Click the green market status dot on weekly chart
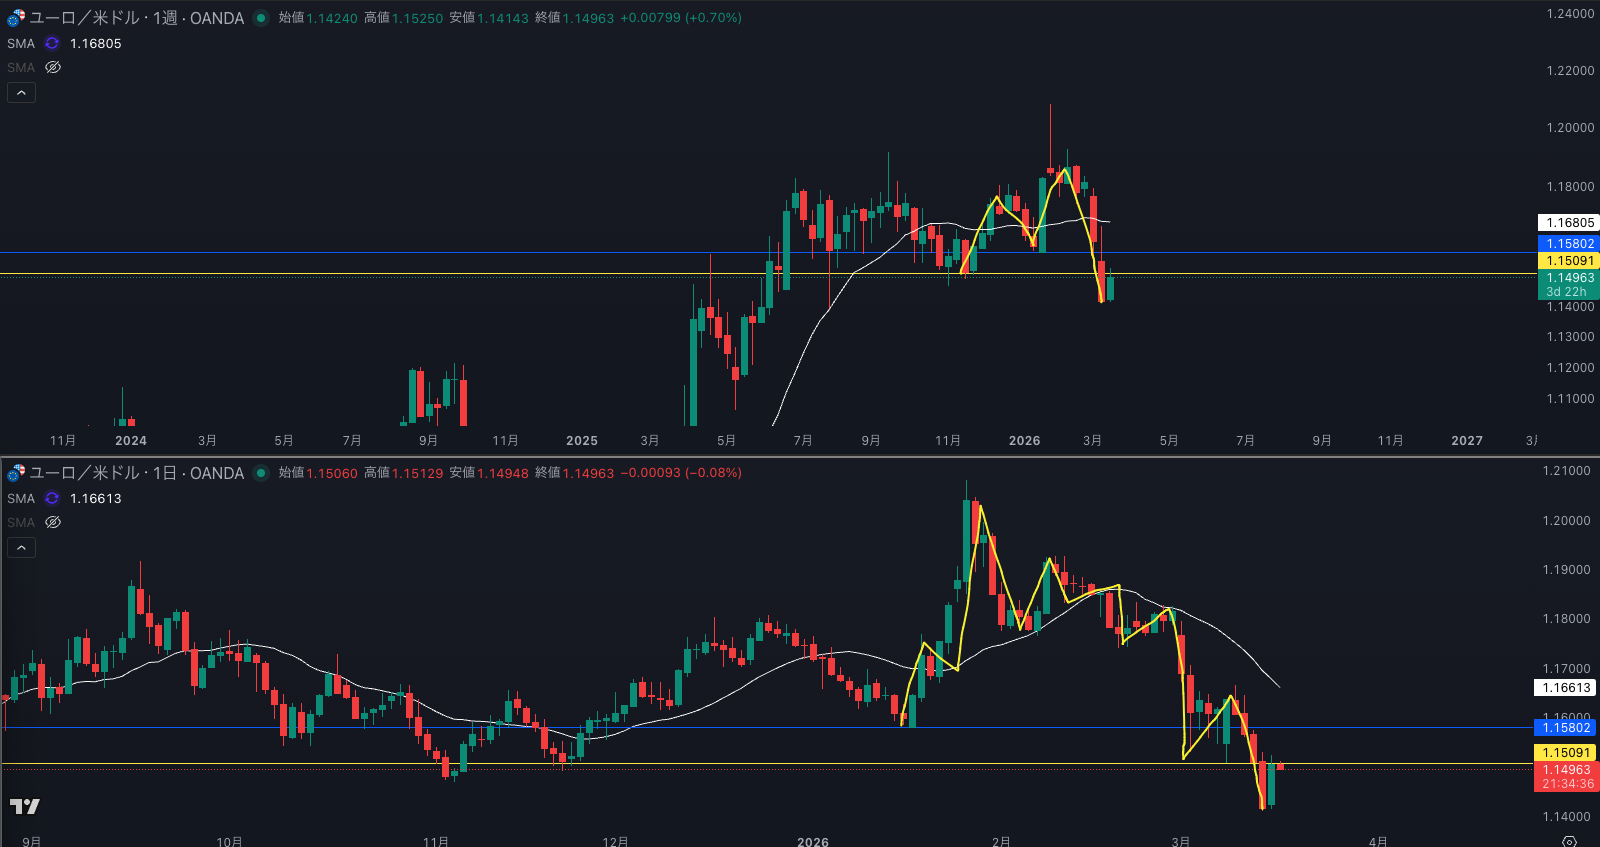The width and height of the screenshot is (1600, 847). pos(261,18)
